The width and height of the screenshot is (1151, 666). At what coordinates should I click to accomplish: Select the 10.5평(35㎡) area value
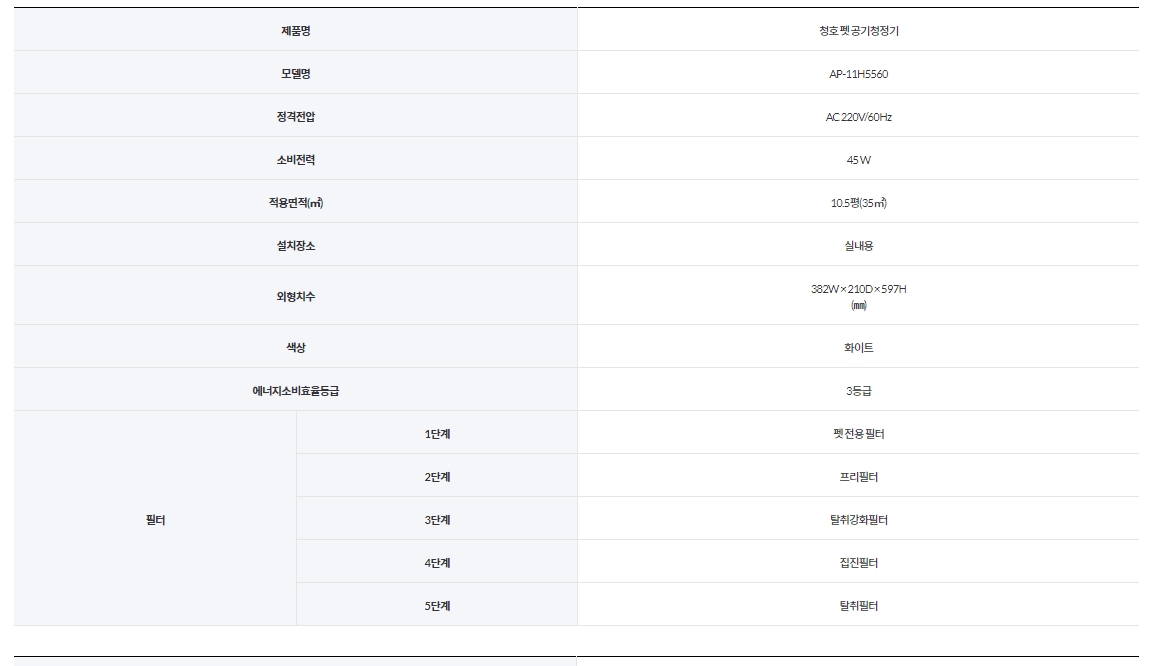[x=858, y=203]
